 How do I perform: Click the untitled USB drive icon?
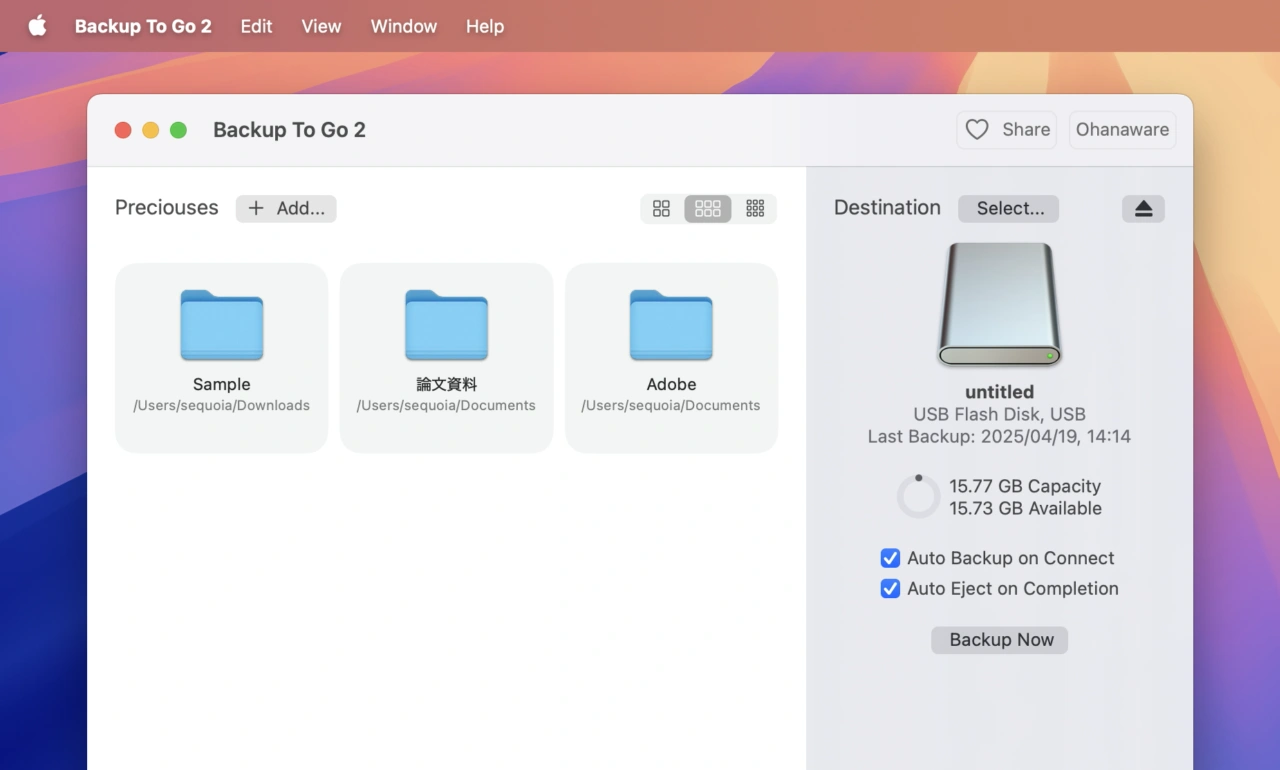[998, 305]
